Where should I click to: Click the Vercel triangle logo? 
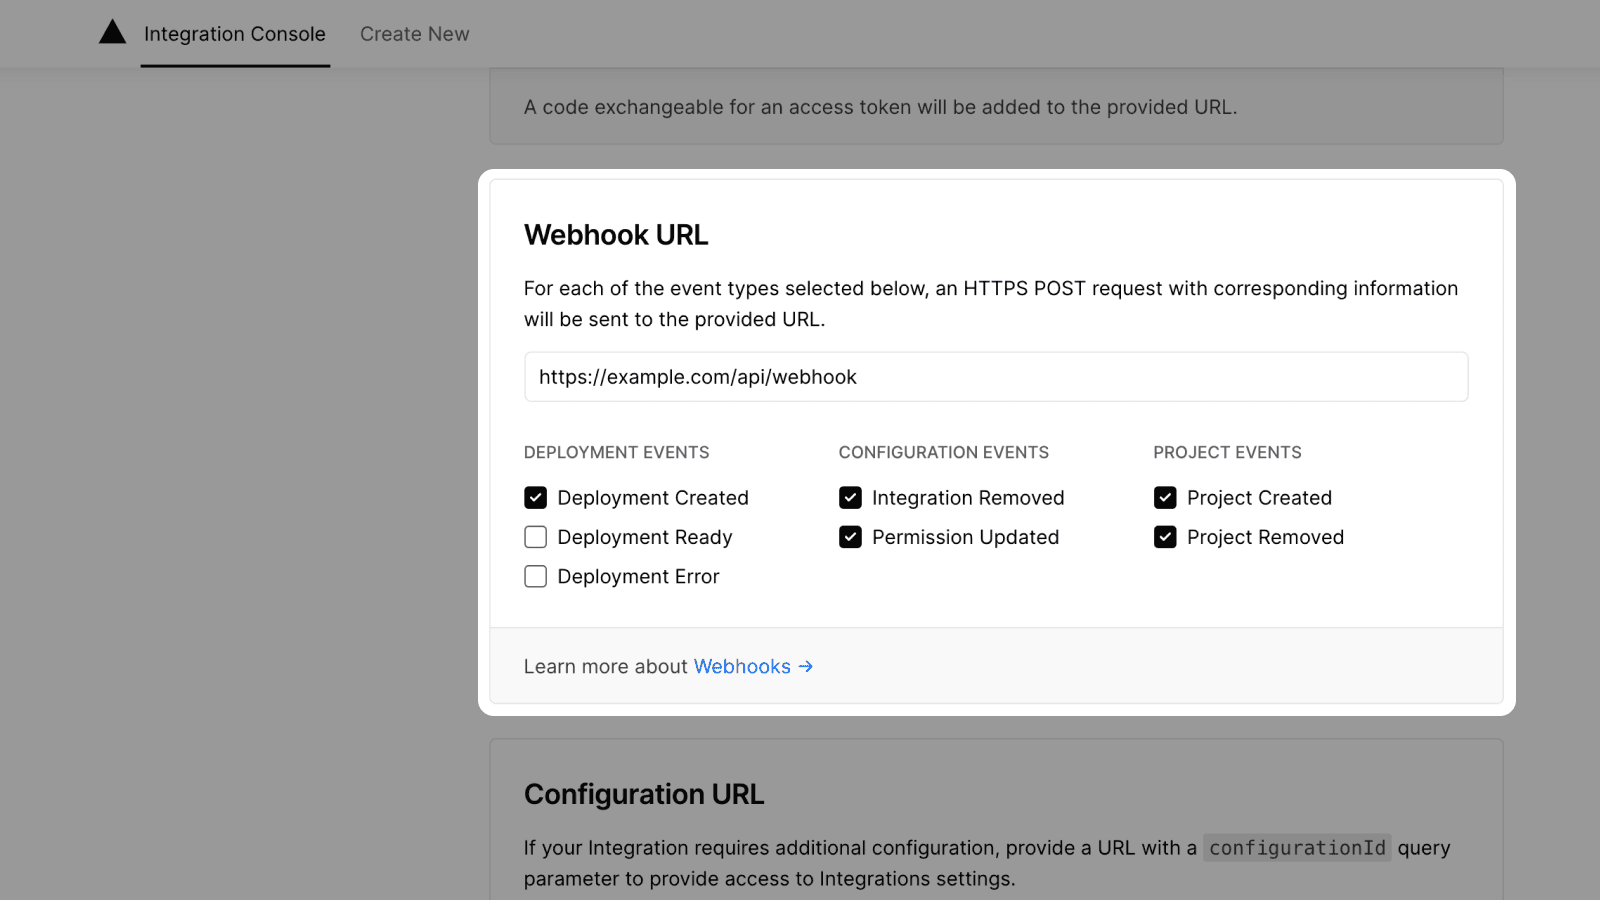[111, 31]
